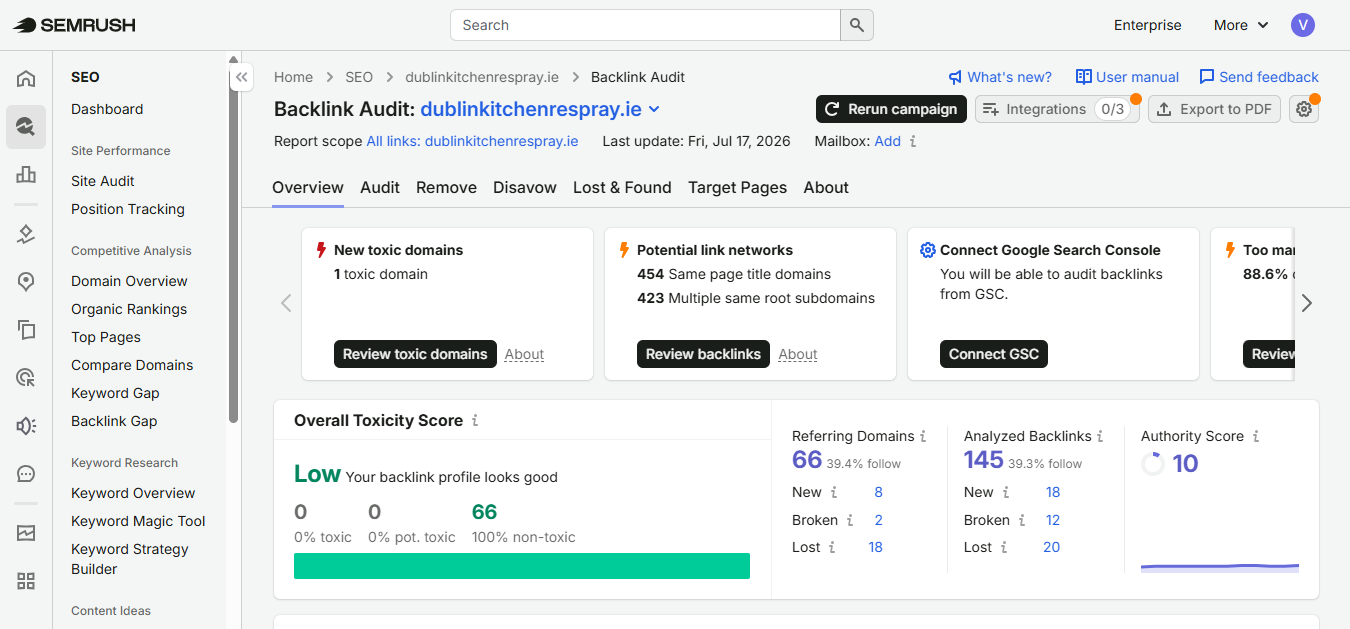Open the apps grid rail icon
The width and height of the screenshot is (1350, 629).
click(26, 581)
